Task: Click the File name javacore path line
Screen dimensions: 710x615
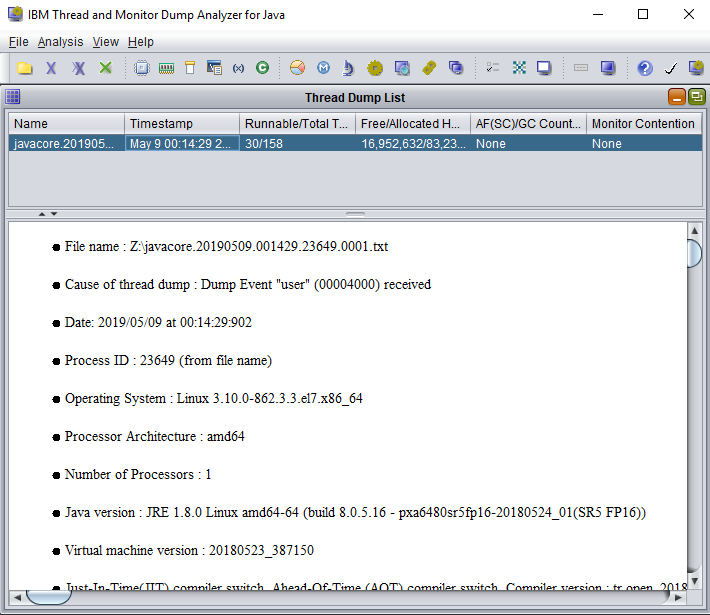Action: pos(226,246)
